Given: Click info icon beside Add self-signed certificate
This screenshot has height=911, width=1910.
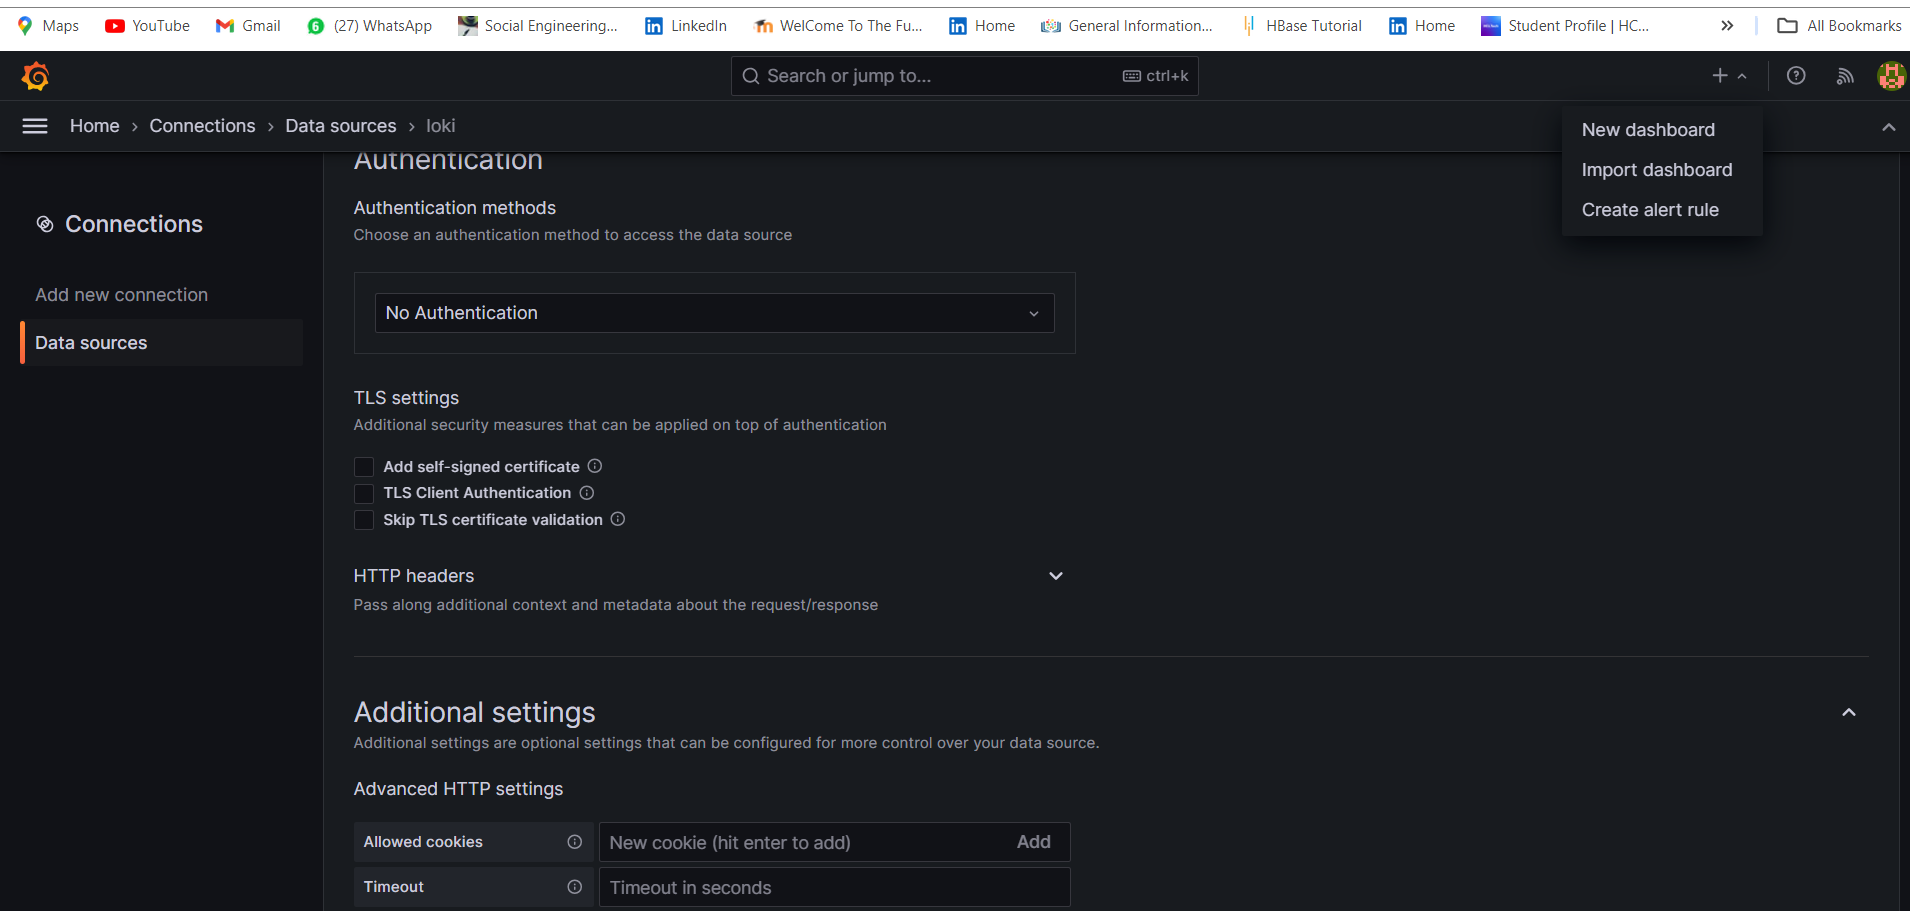Looking at the screenshot, I should 595,466.
